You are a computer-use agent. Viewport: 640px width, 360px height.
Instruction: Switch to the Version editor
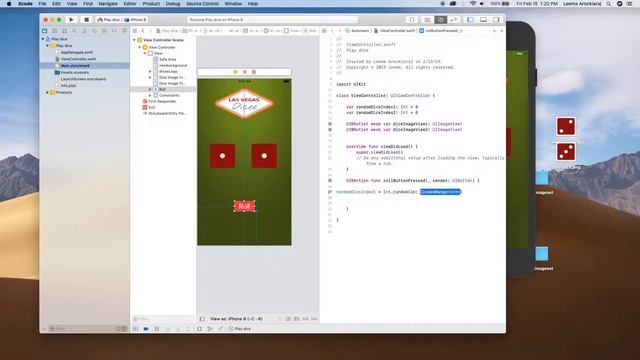[x=453, y=20]
